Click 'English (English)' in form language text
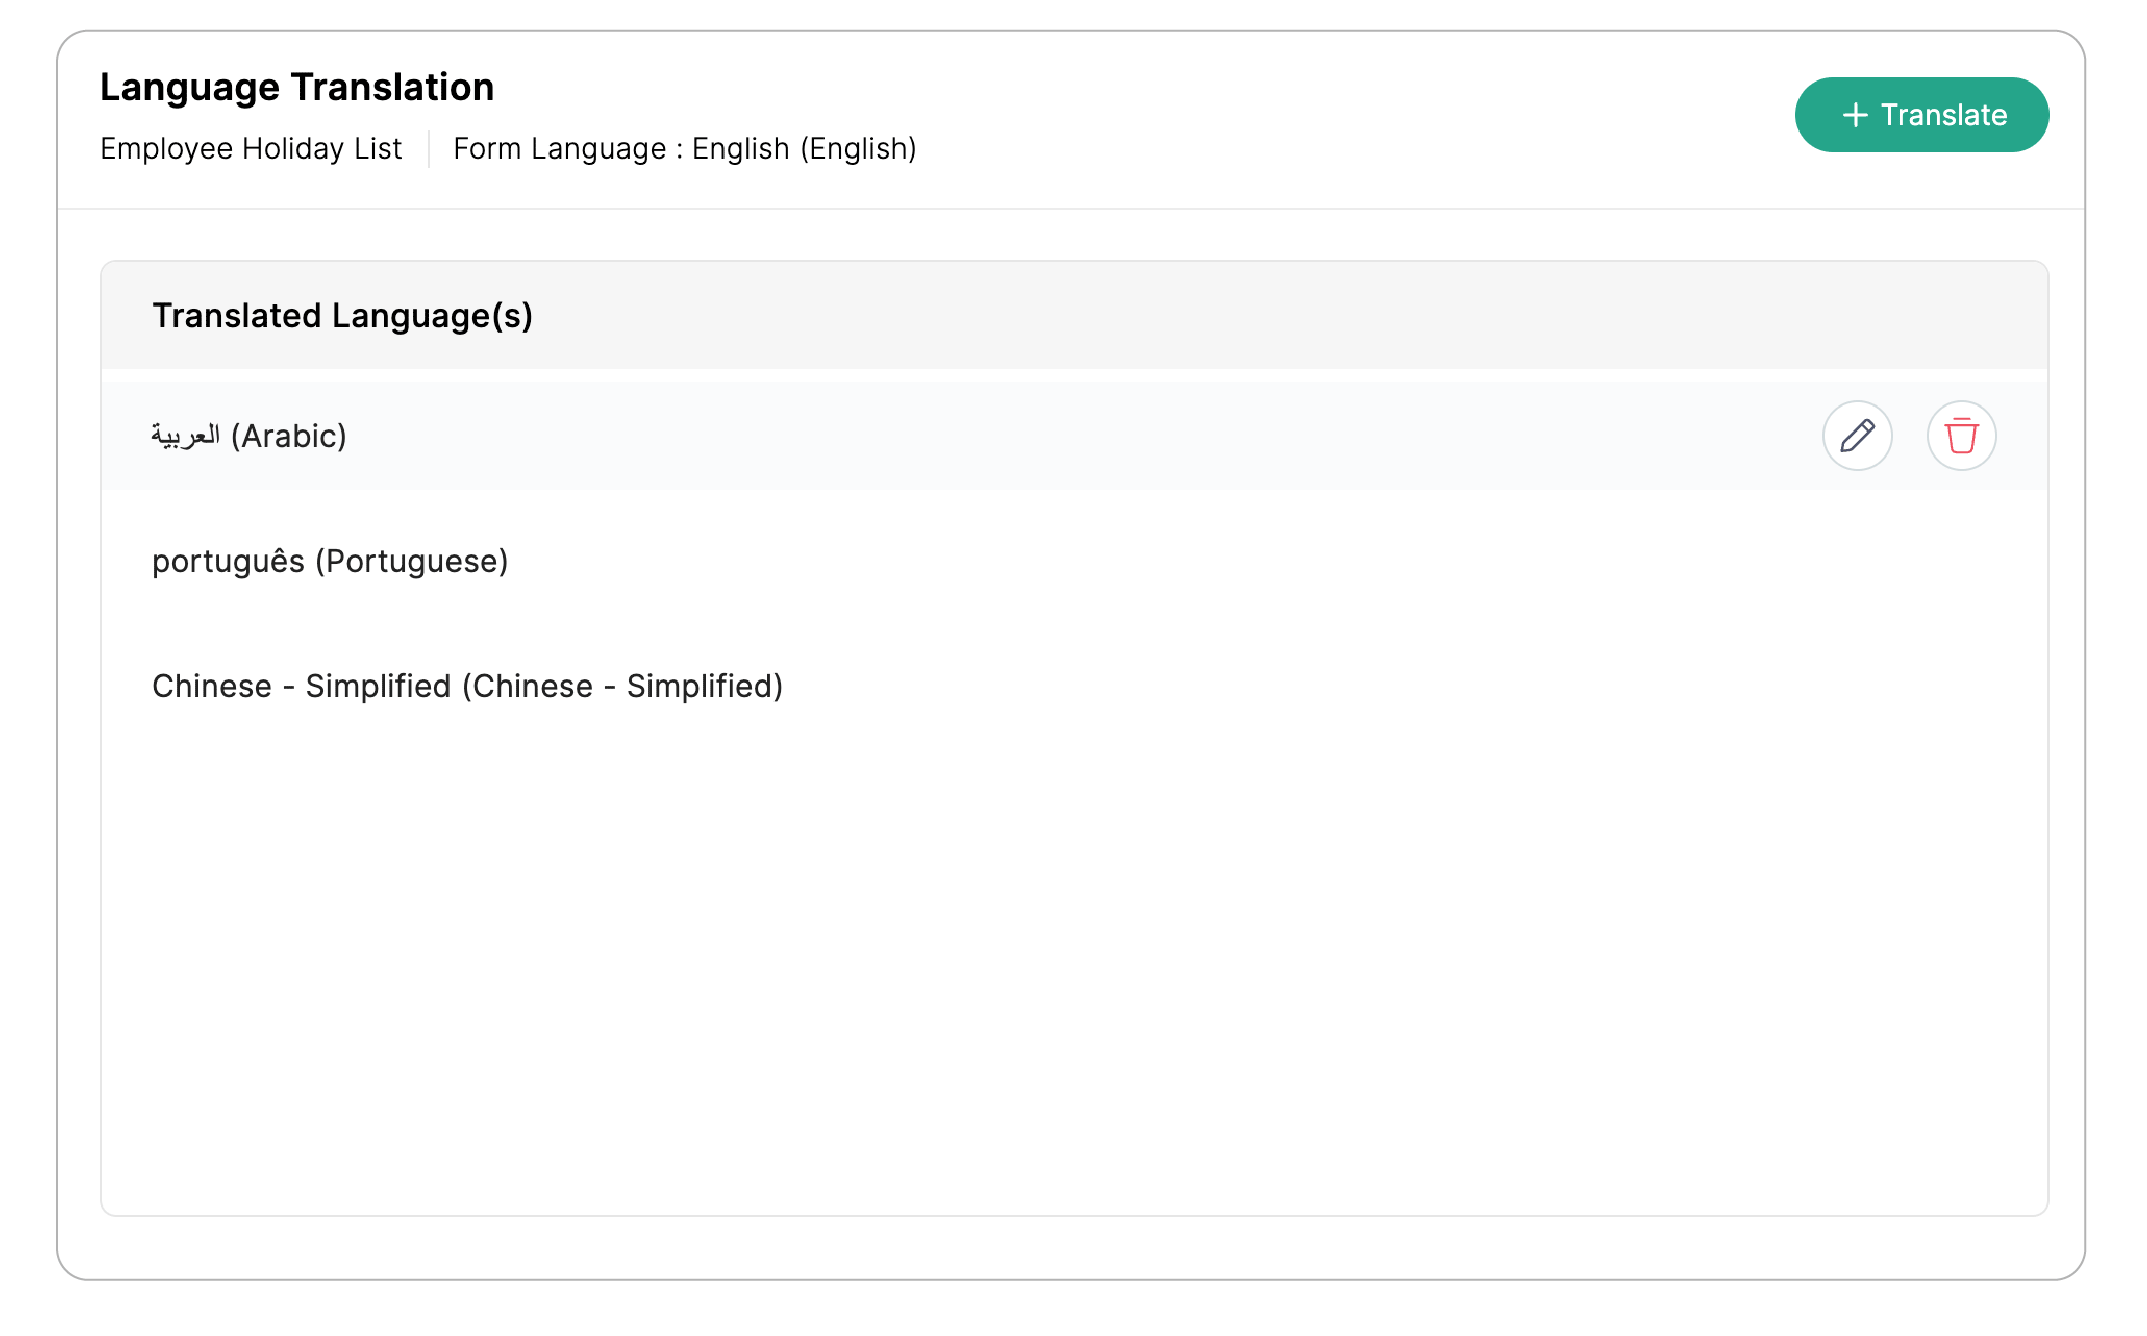Image resolution: width=2147 pixels, height=1336 pixels. [x=804, y=149]
